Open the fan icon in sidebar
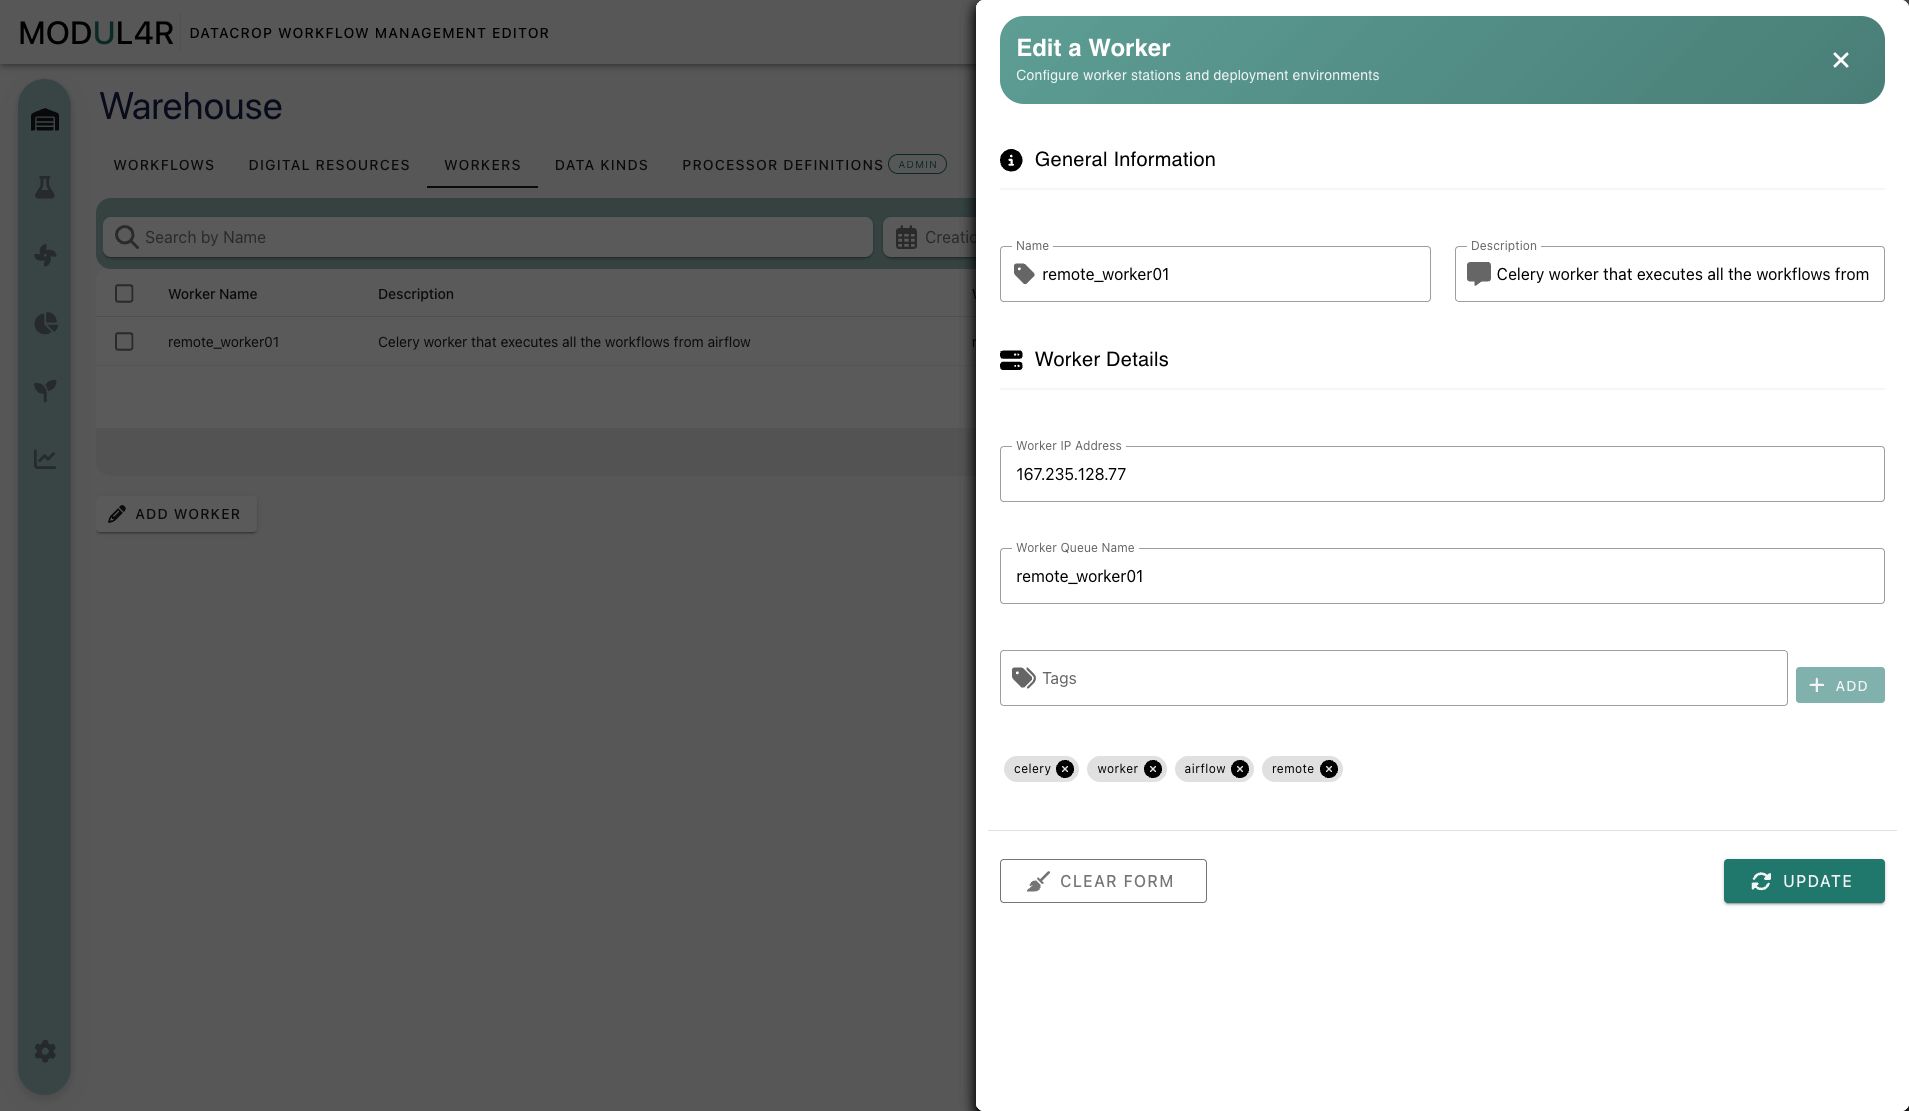Viewport: 1909px width, 1111px height. pos(45,255)
